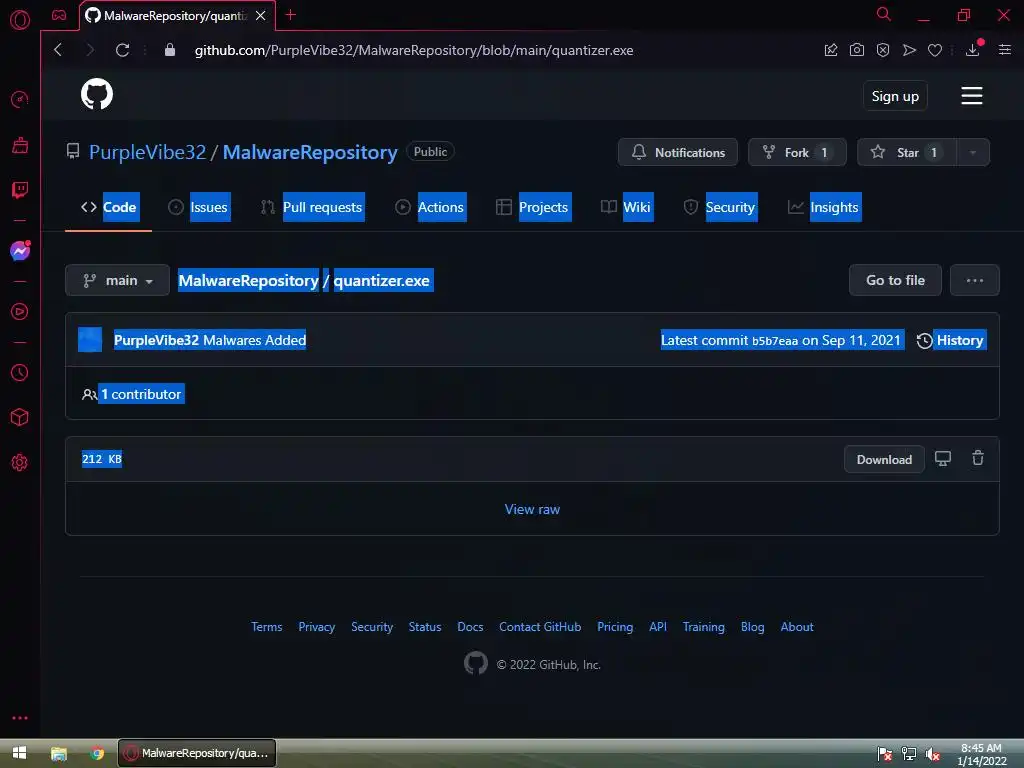This screenshot has height=768, width=1024.
Task: Open History clock icon in sidebar
Action: pyautogui.click(x=20, y=372)
